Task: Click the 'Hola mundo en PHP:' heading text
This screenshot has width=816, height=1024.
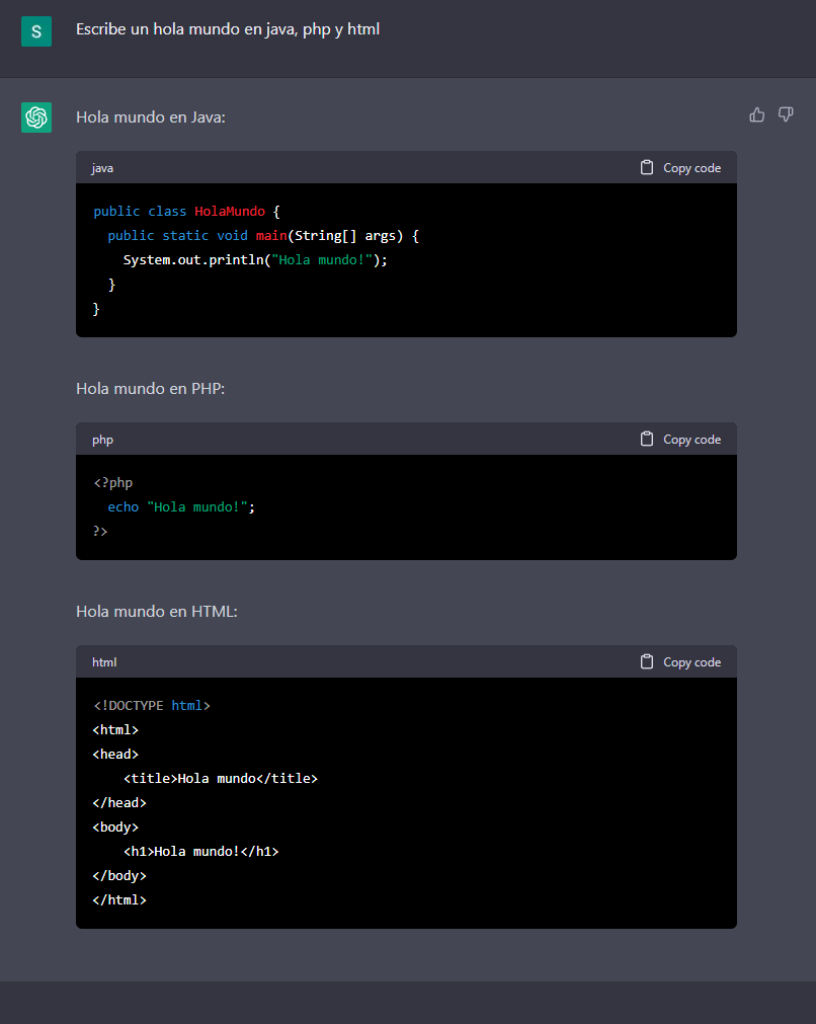Action: point(150,388)
